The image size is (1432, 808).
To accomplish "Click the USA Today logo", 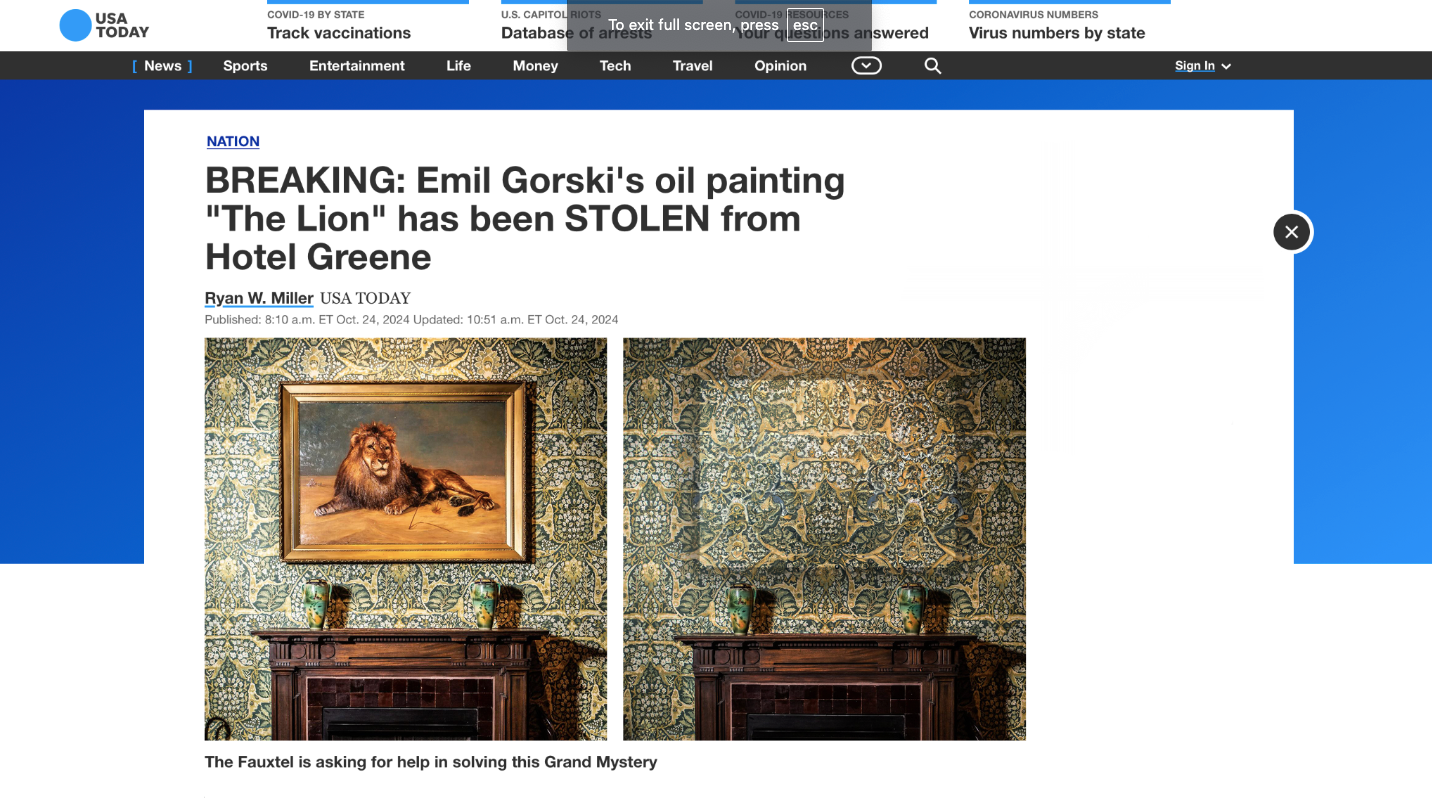I will pyautogui.click(x=104, y=25).
